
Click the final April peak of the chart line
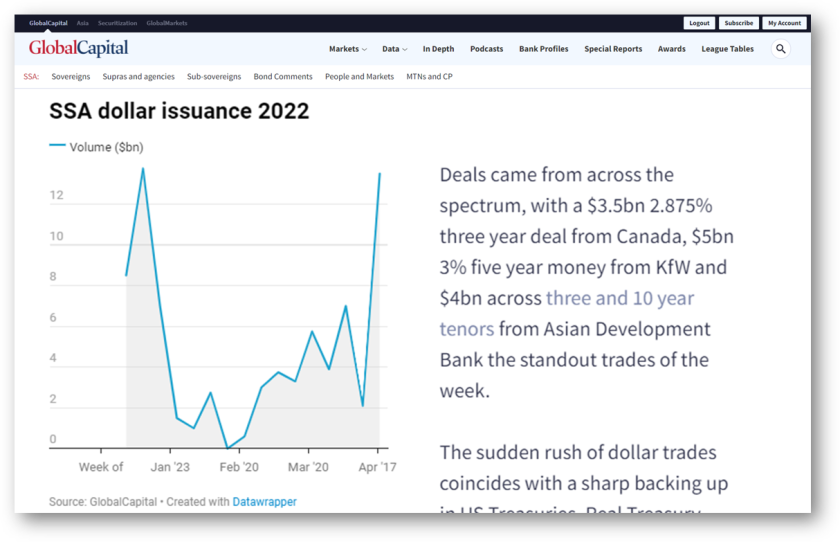click(x=380, y=174)
